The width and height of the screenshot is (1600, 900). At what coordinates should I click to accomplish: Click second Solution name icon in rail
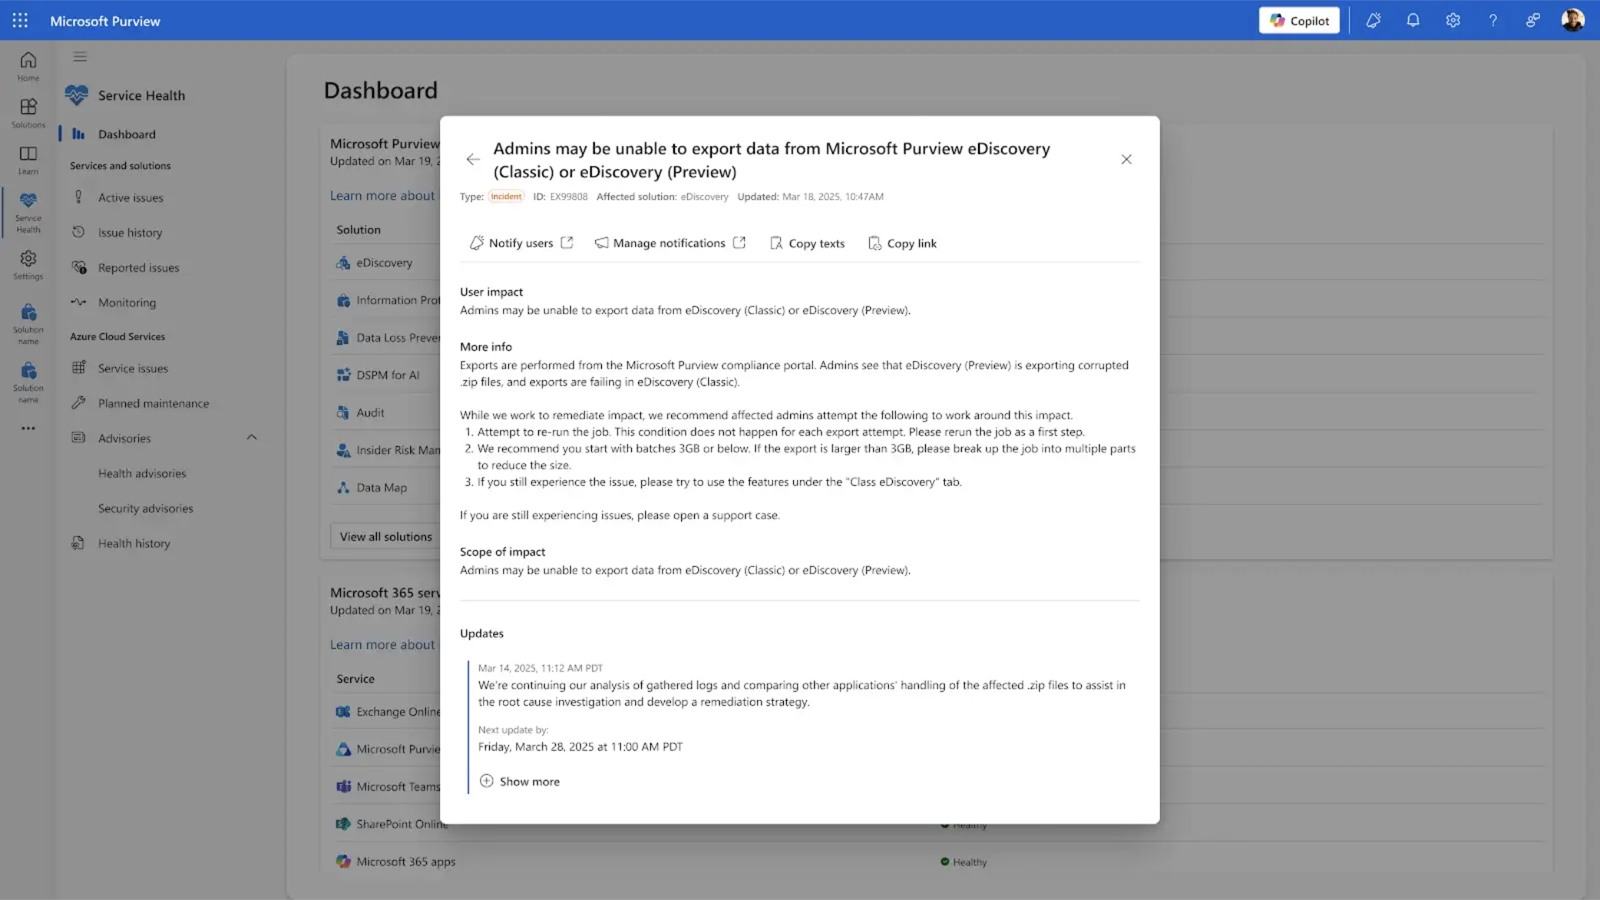[28, 383]
